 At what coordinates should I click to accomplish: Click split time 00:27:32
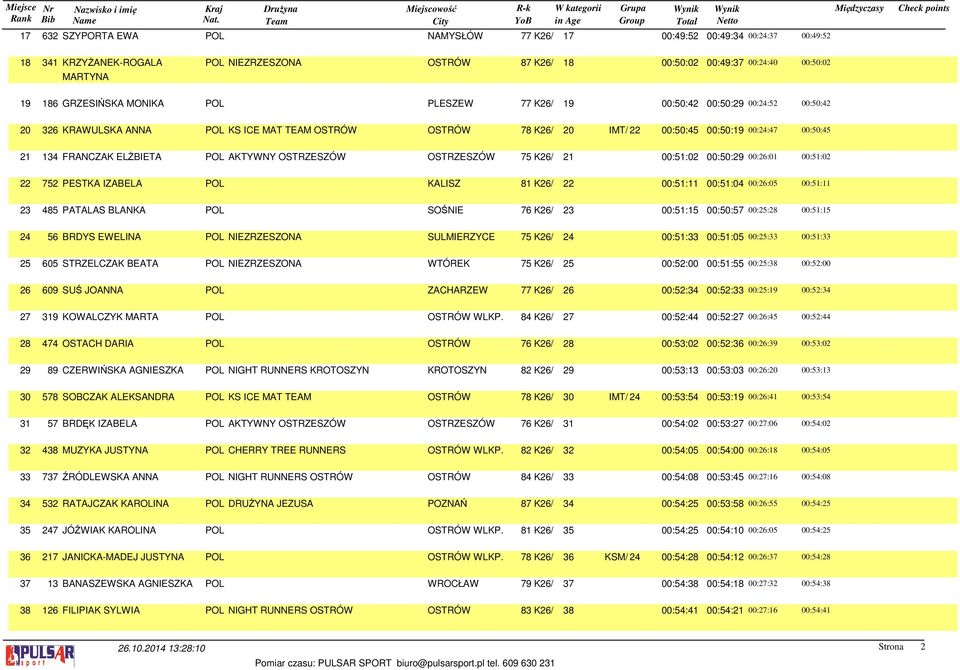coord(762,584)
